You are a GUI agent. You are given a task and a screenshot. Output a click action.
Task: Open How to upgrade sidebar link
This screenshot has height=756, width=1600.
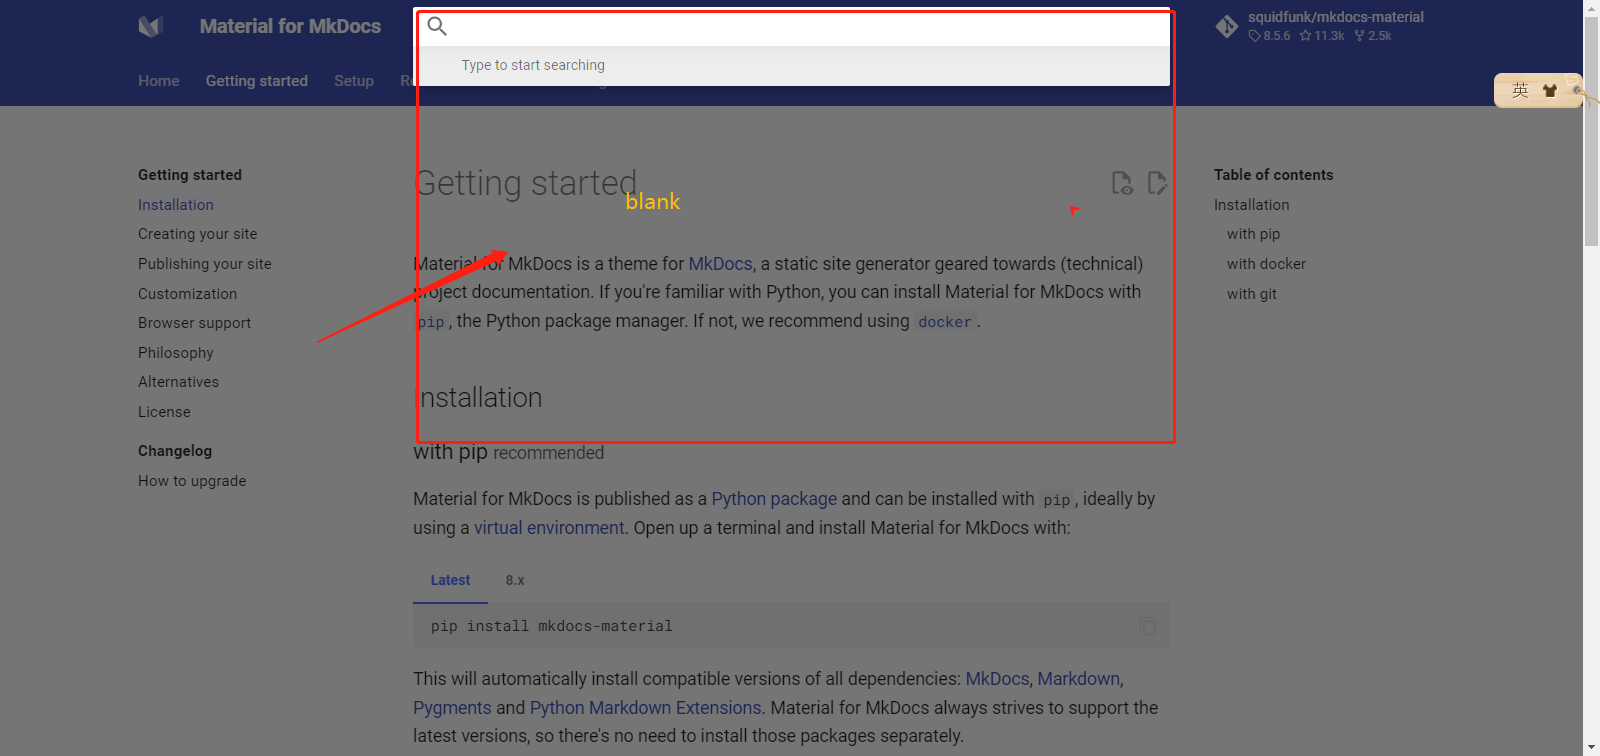tap(192, 481)
